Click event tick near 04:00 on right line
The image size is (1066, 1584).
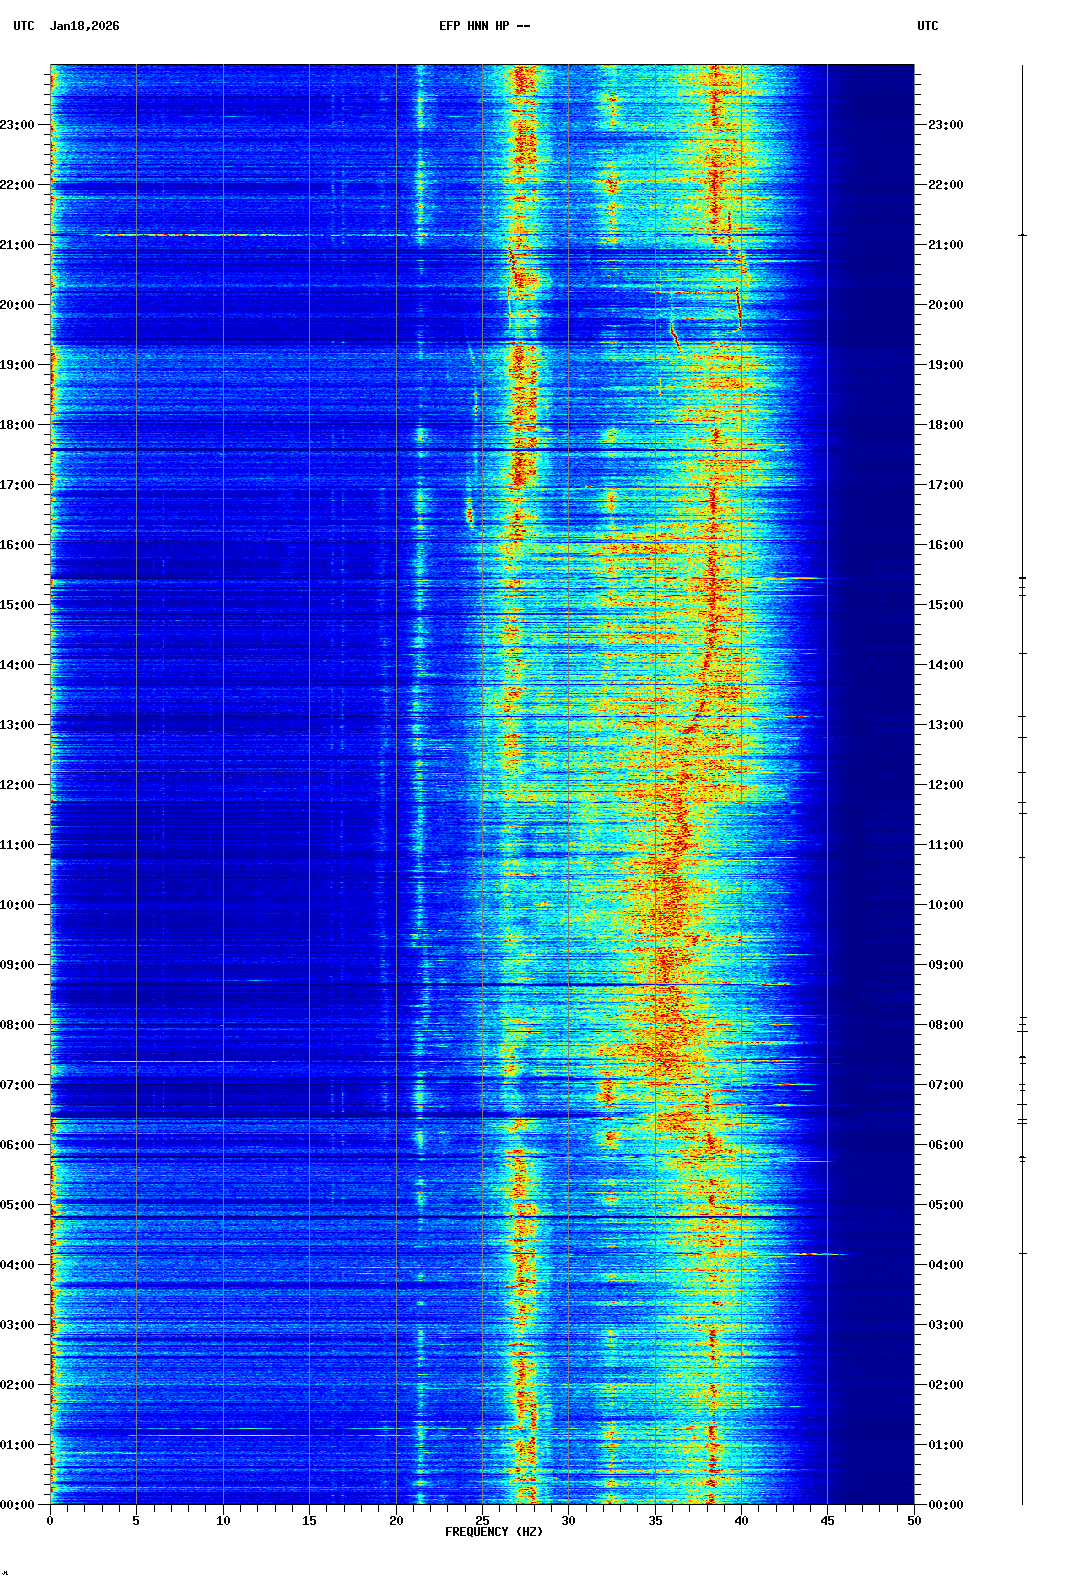click(1022, 1253)
